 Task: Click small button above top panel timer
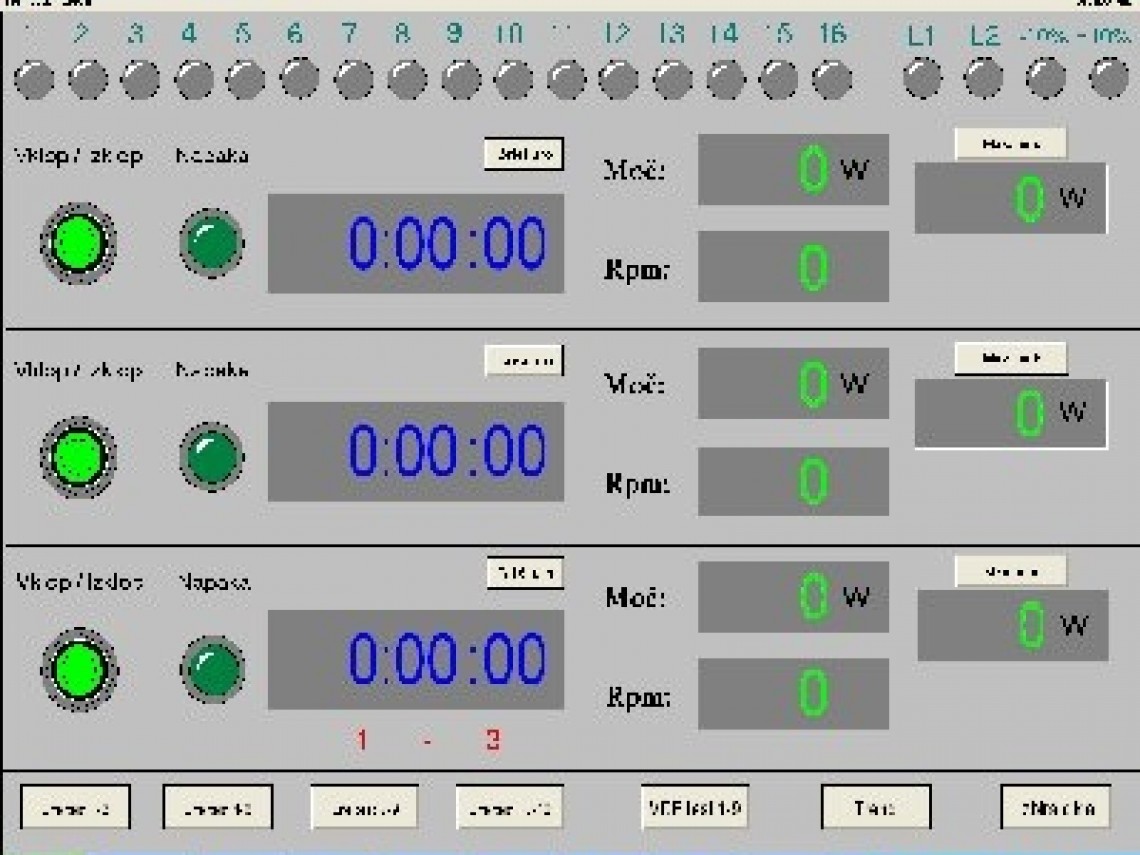(x=524, y=154)
